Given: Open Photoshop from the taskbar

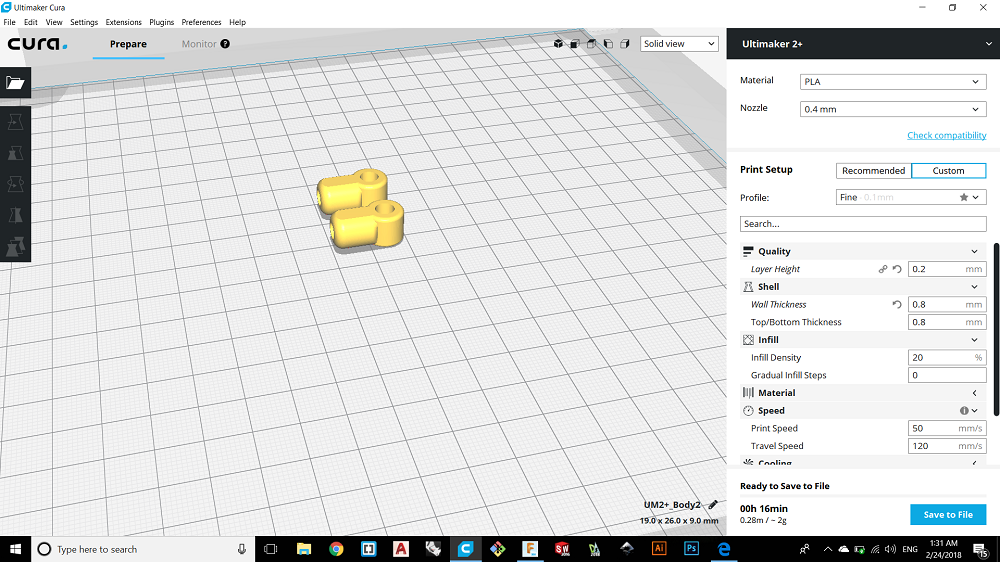Looking at the screenshot, I should coord(691,549).
